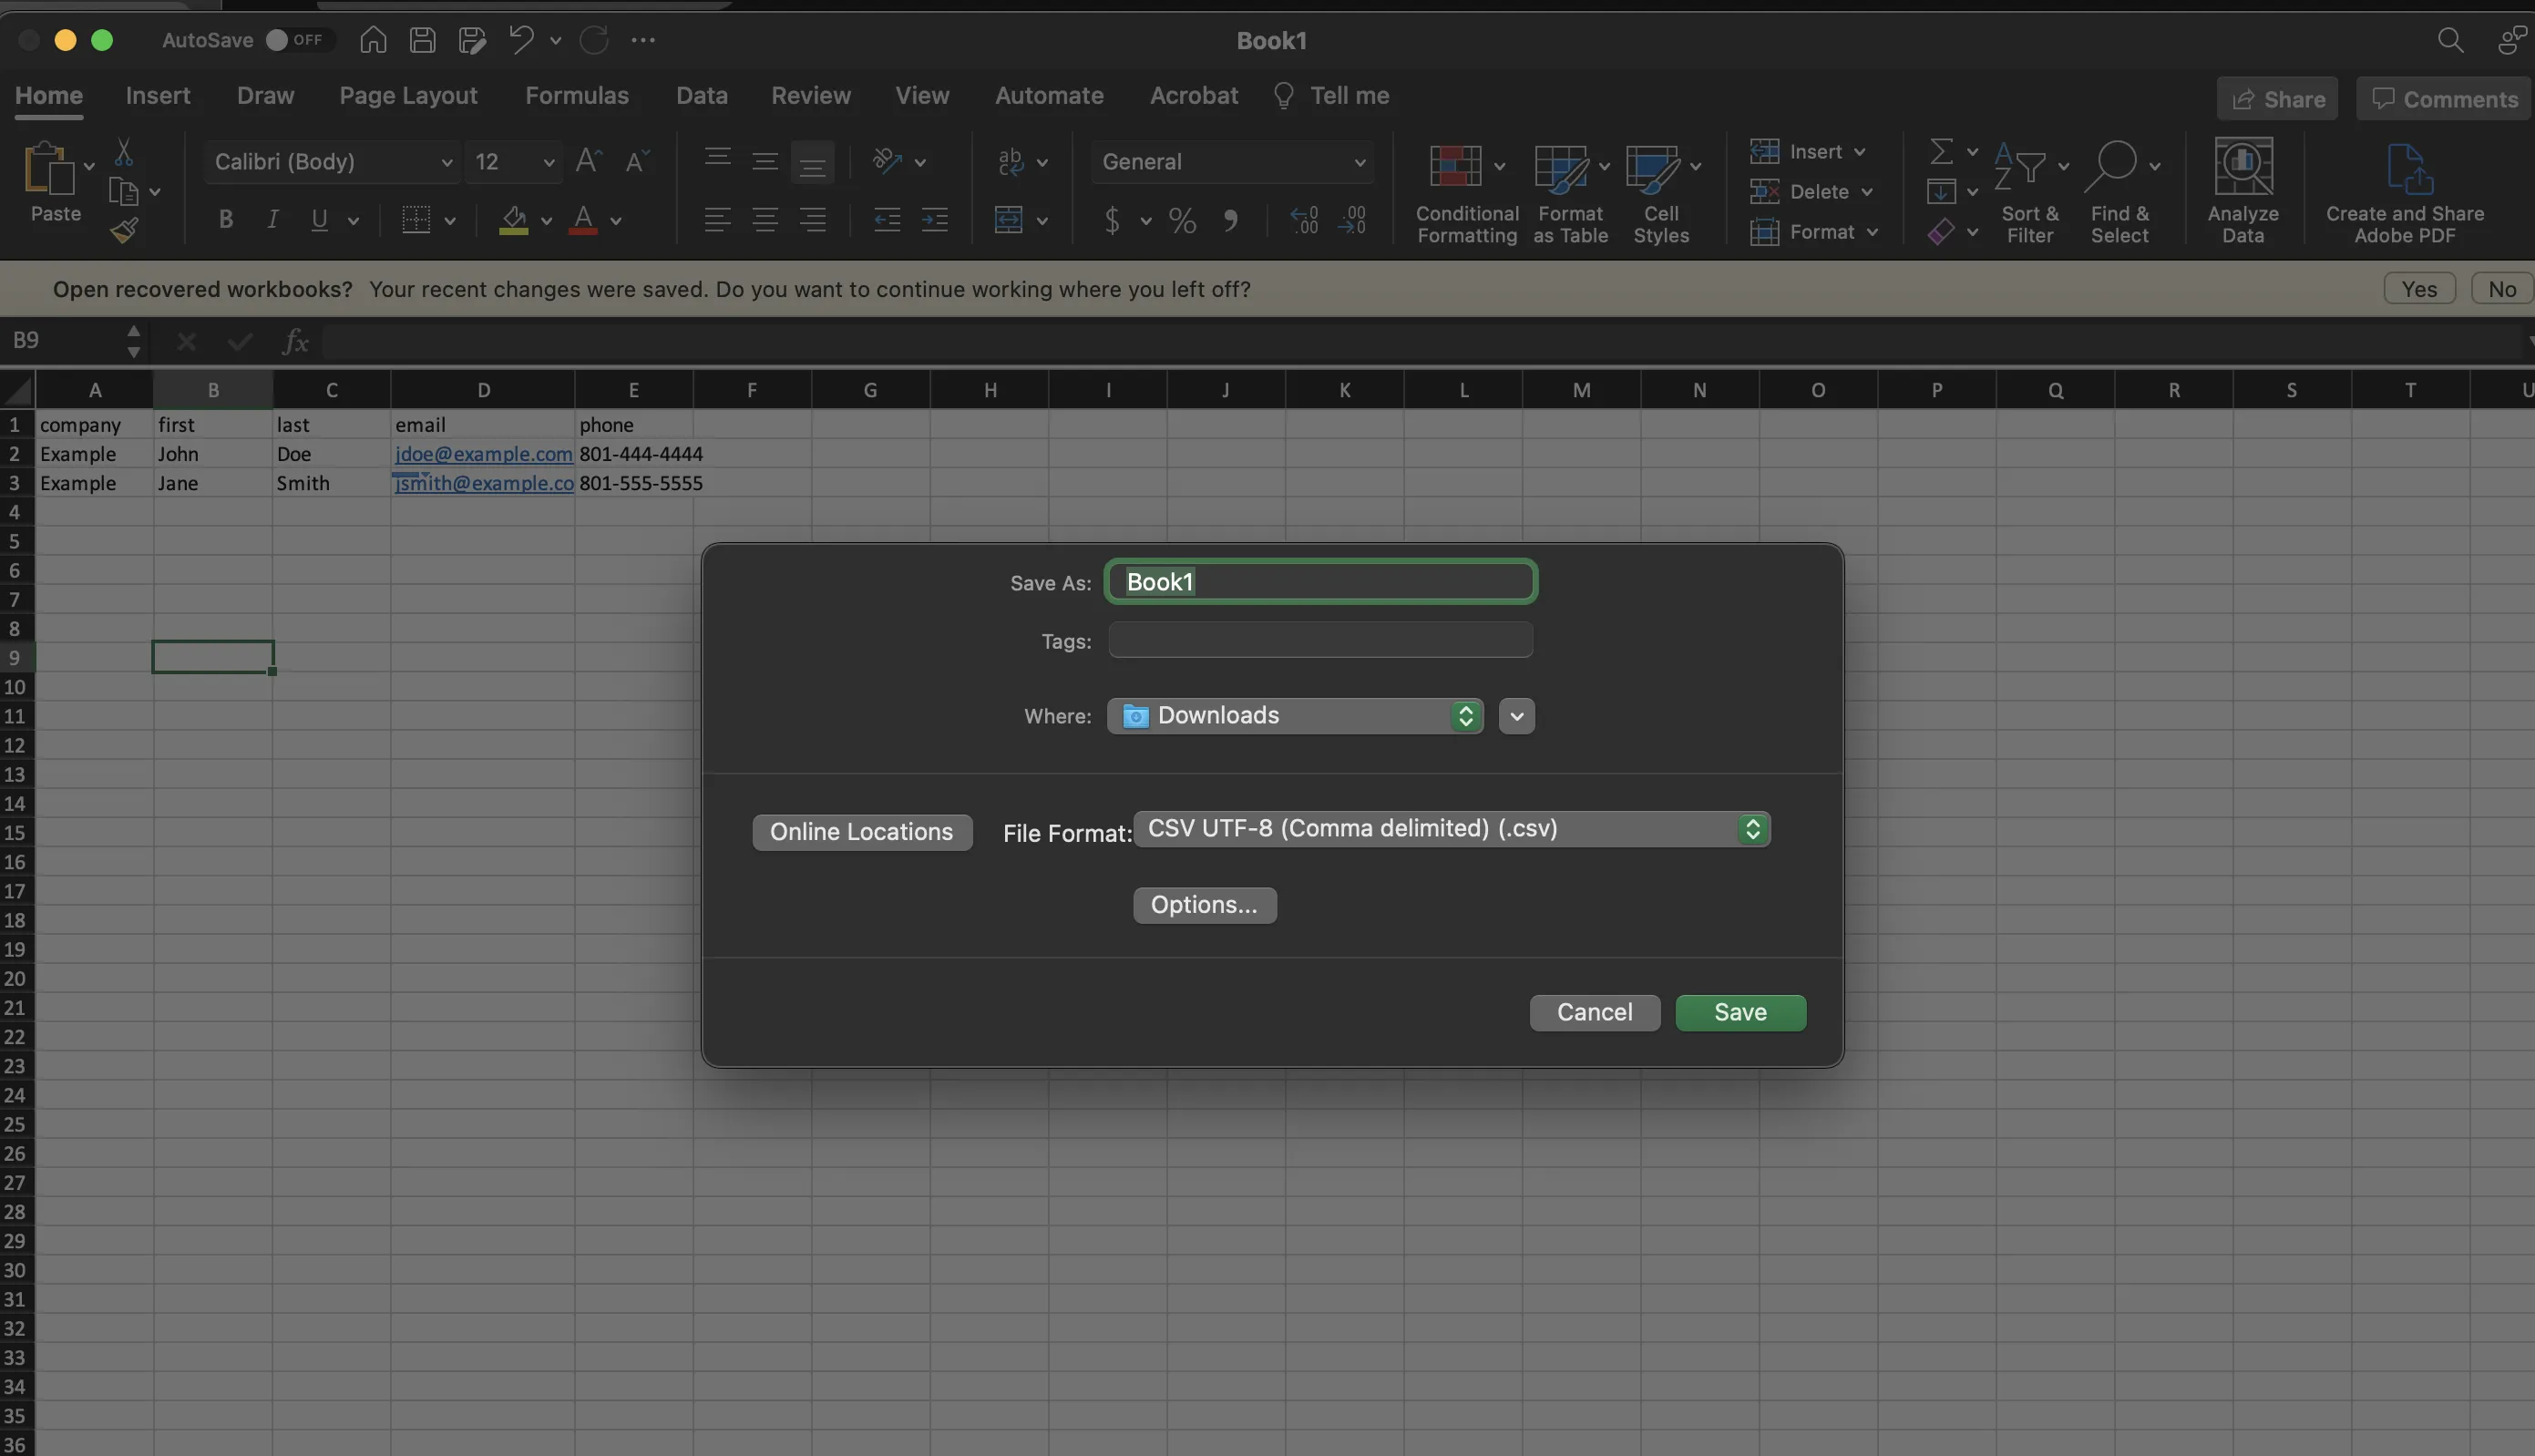Open the File Format dropdown
The image size is (2535, 1456).
coord(1750,829)
